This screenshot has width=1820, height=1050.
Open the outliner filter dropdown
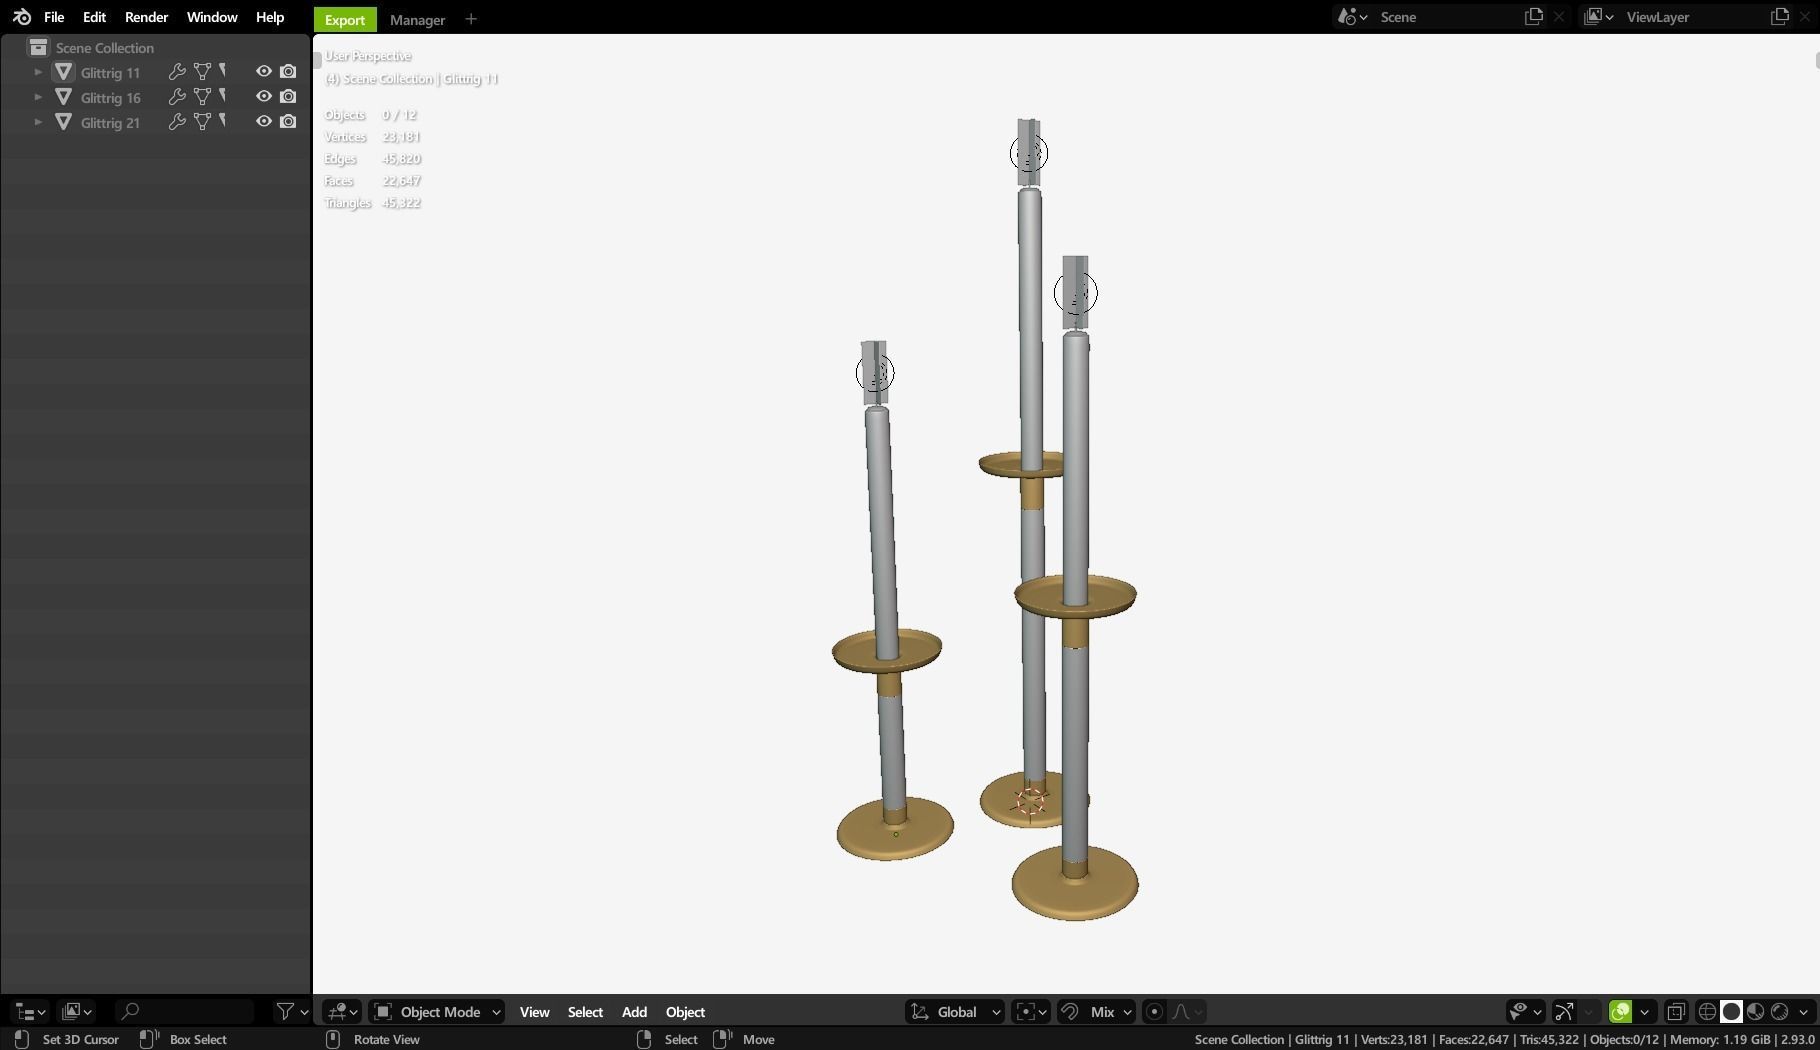point(292,1011)
